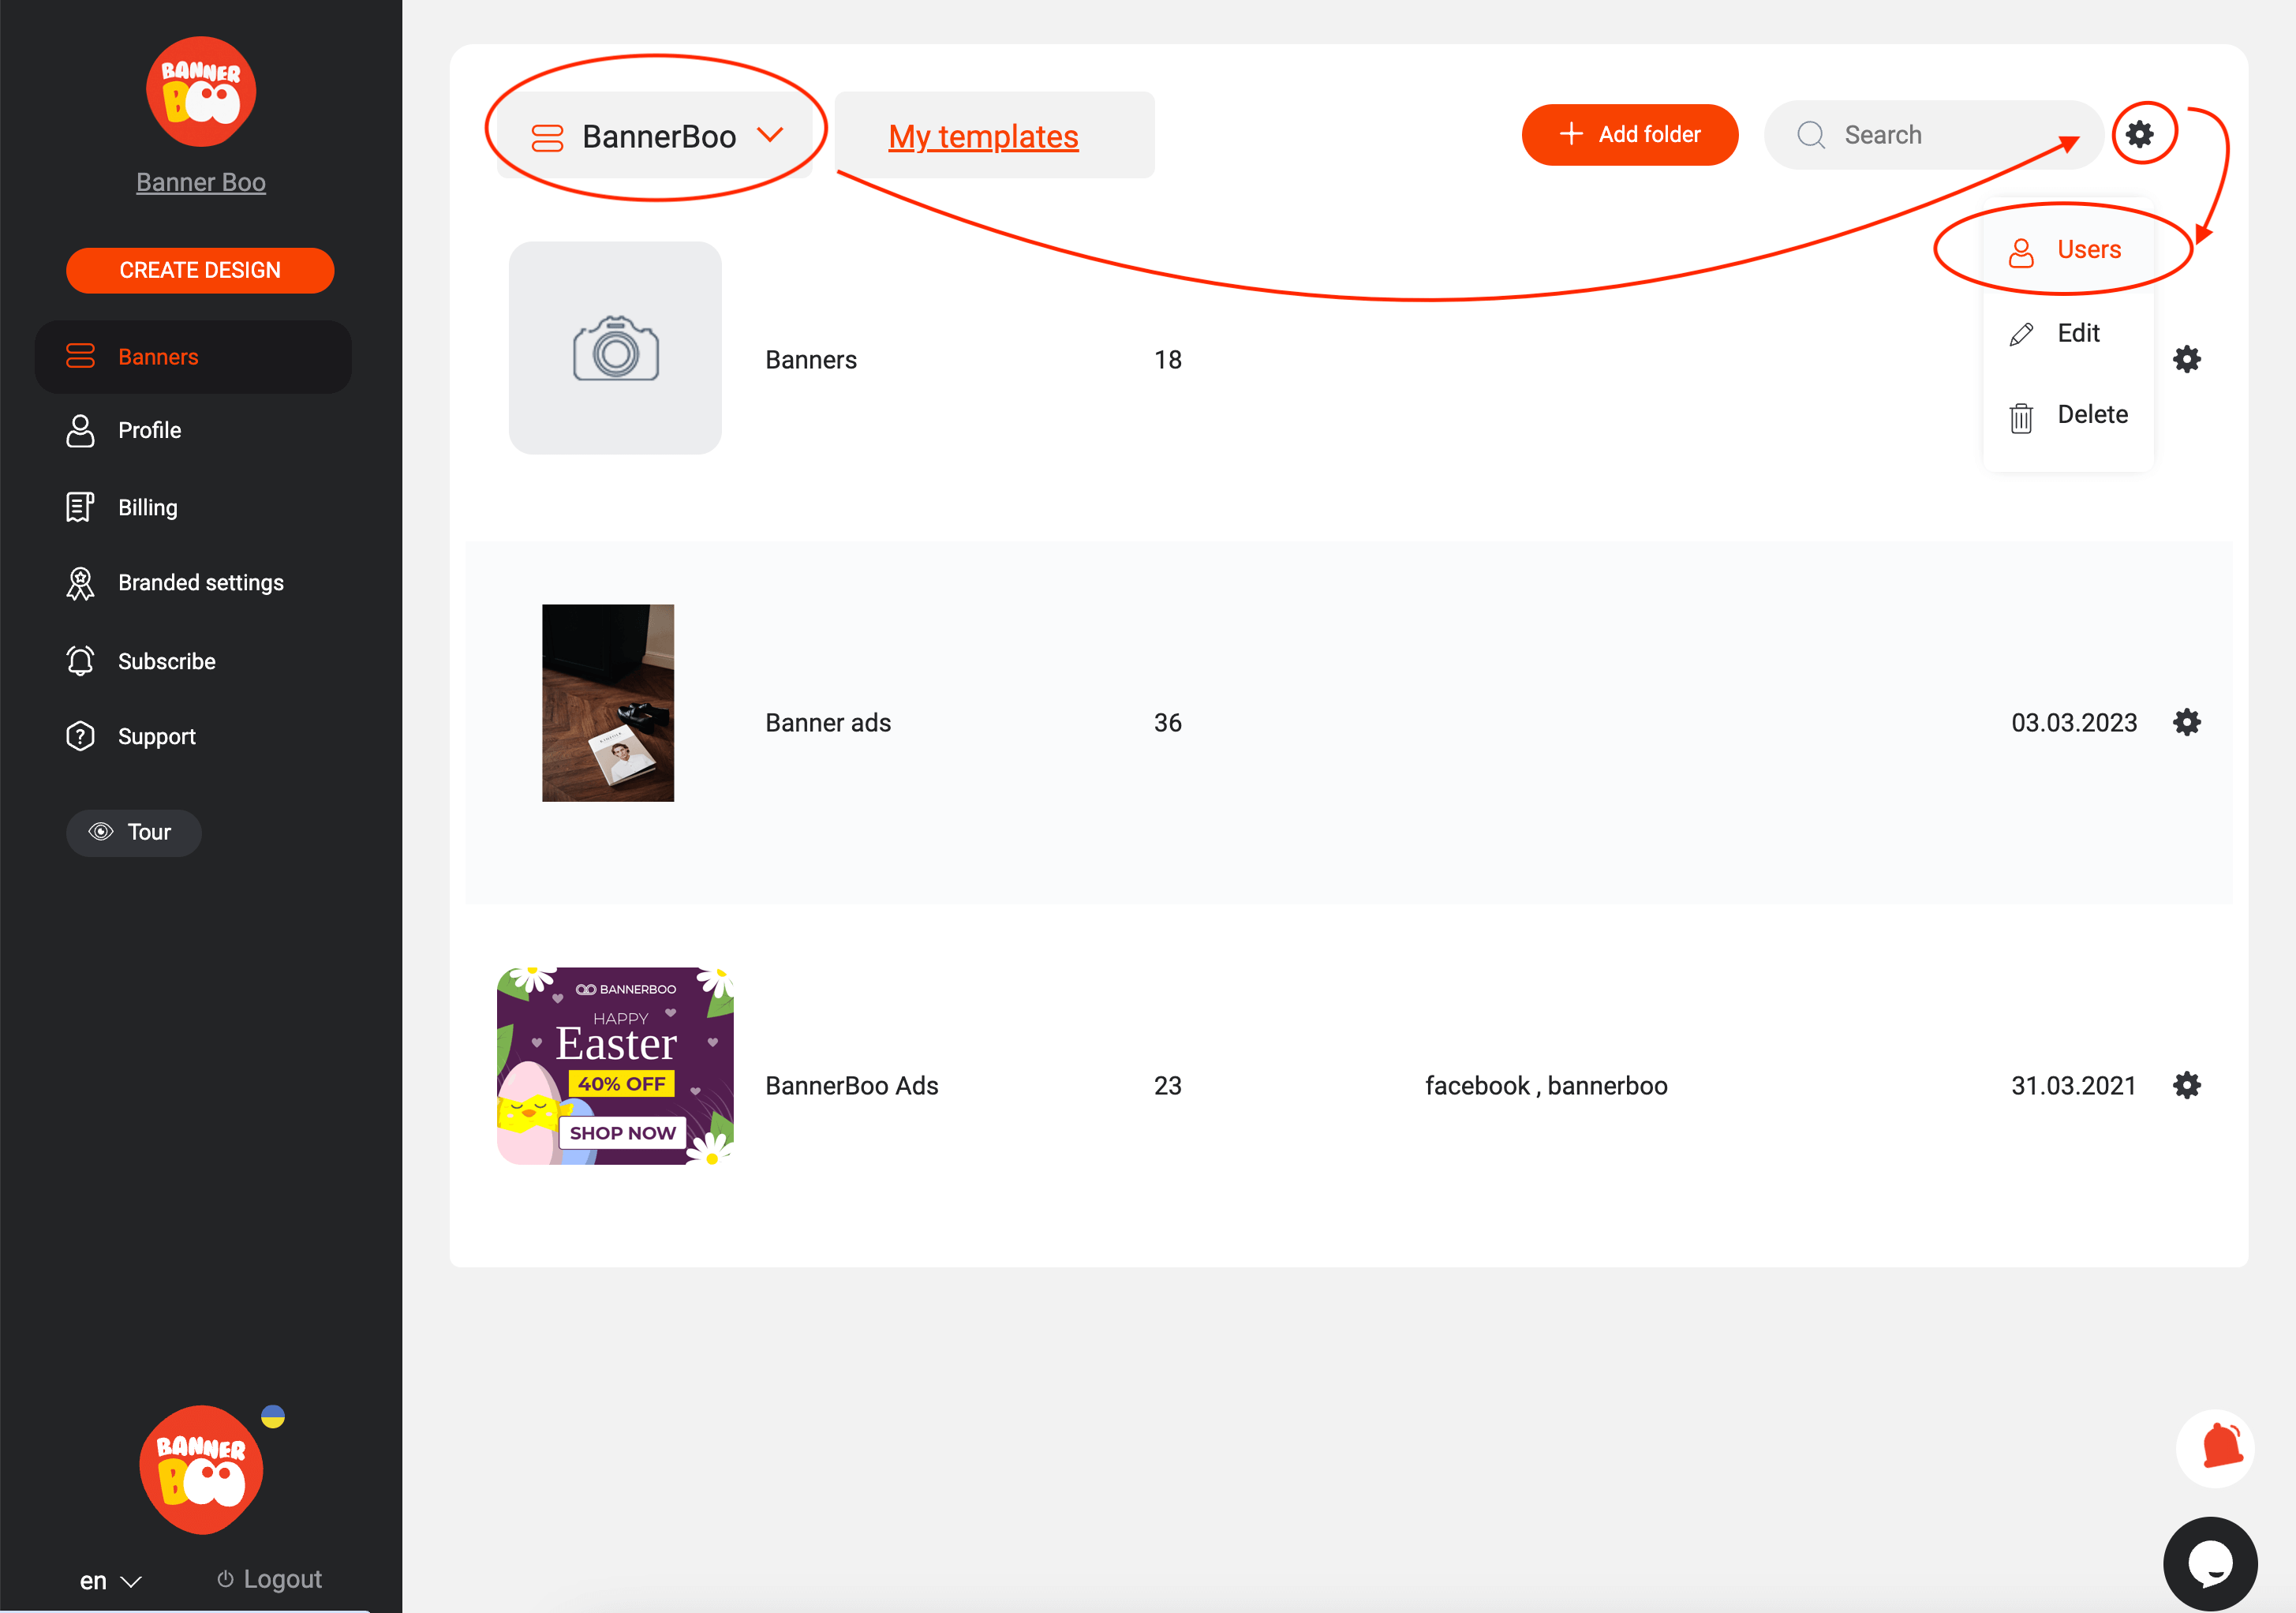
Task: Open the Easter BannerBoo Ads thumbnail
Action: 615,1065
